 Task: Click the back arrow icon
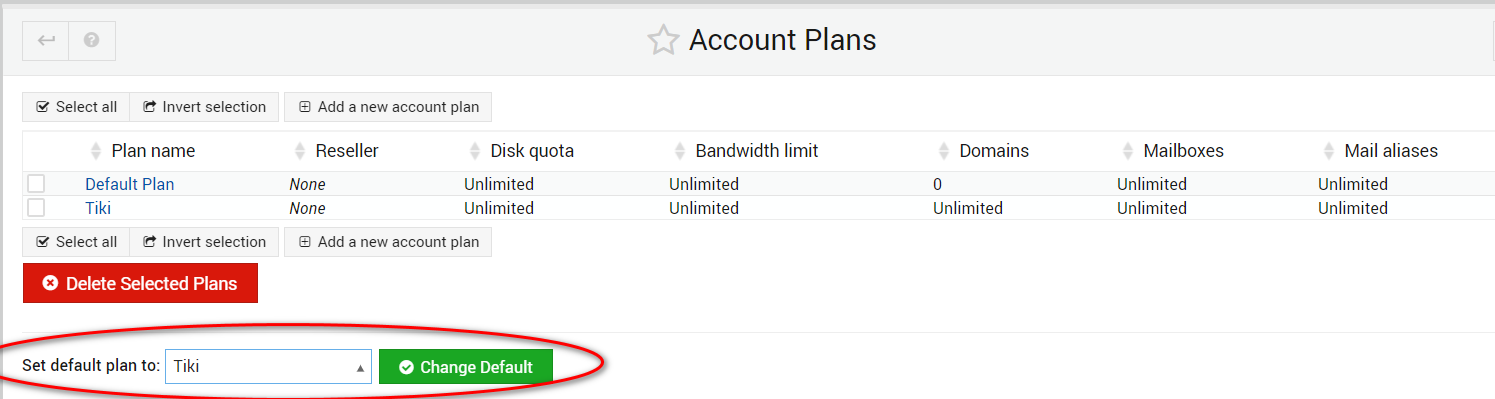tap(46, 41)
